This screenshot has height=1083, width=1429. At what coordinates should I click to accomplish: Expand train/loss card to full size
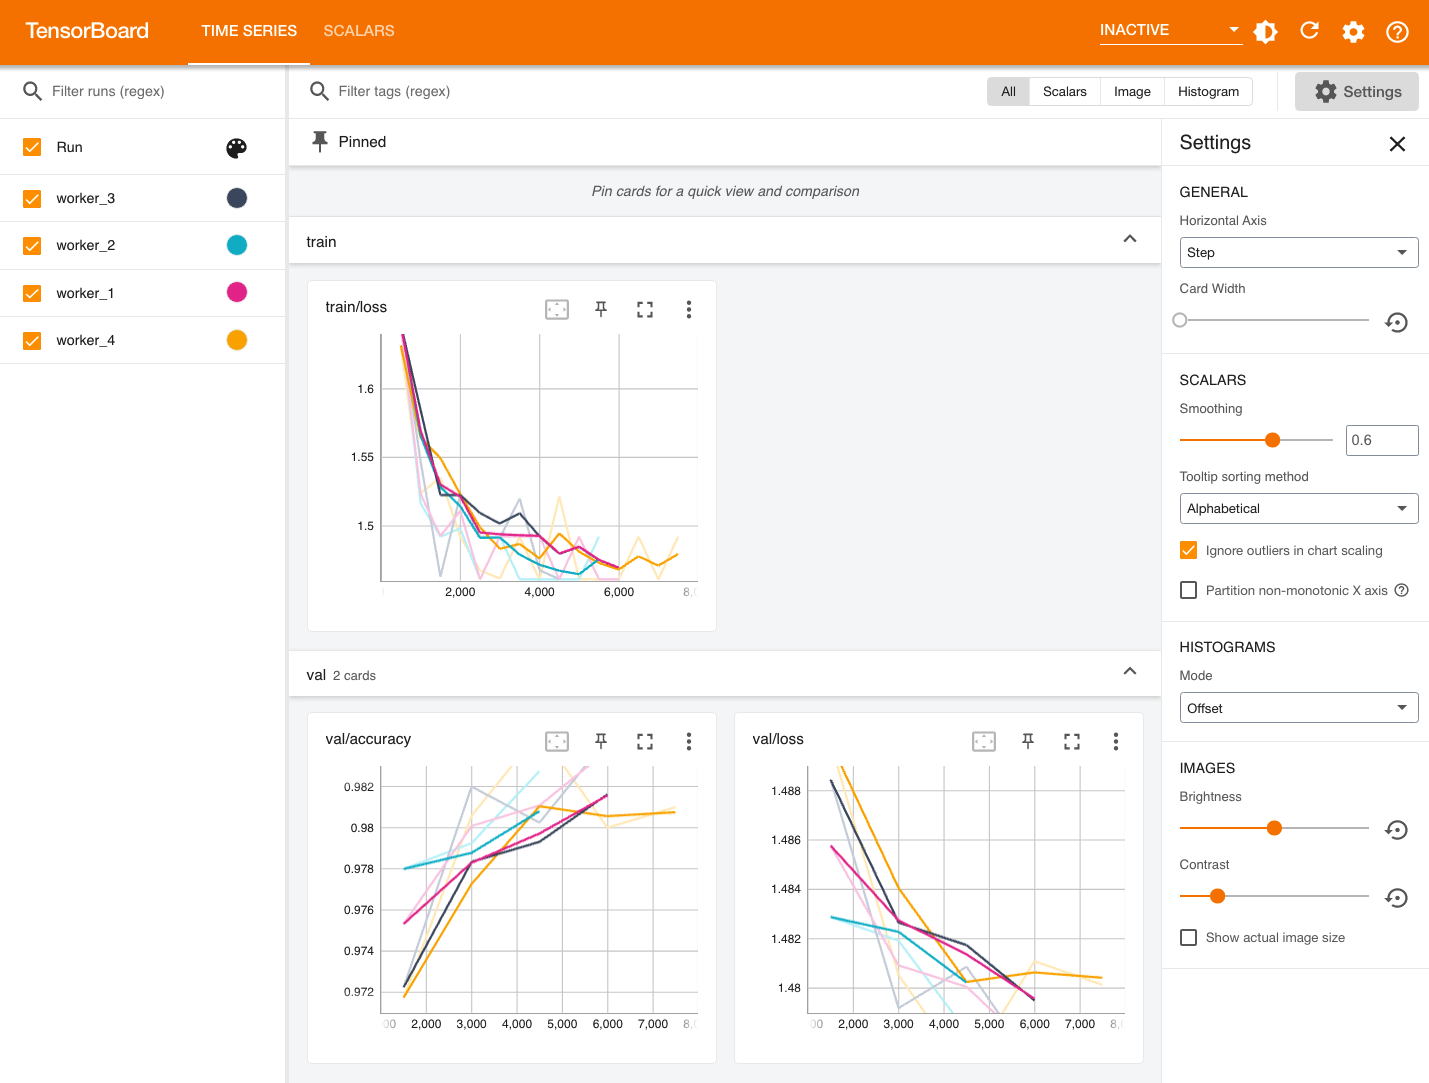pyautogui.click(x=645, y=309)
